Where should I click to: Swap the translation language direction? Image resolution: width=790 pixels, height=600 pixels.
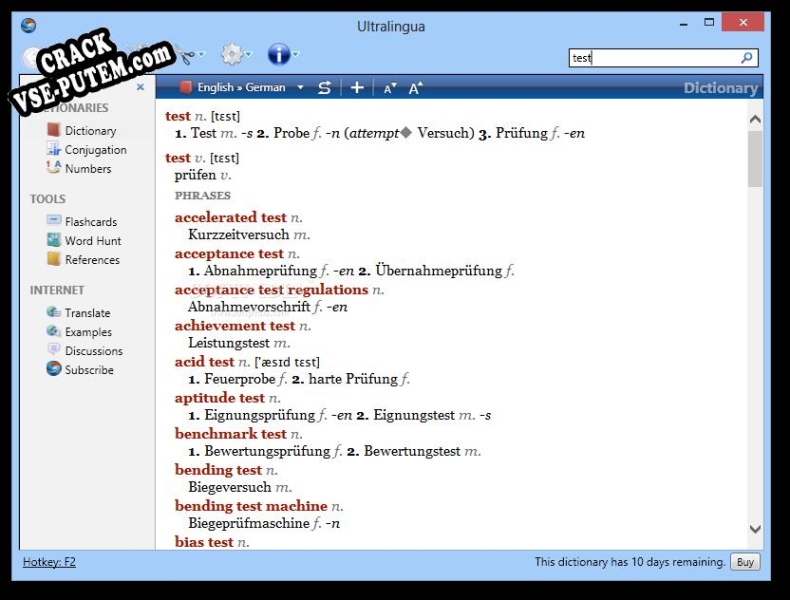pos(324,88)
